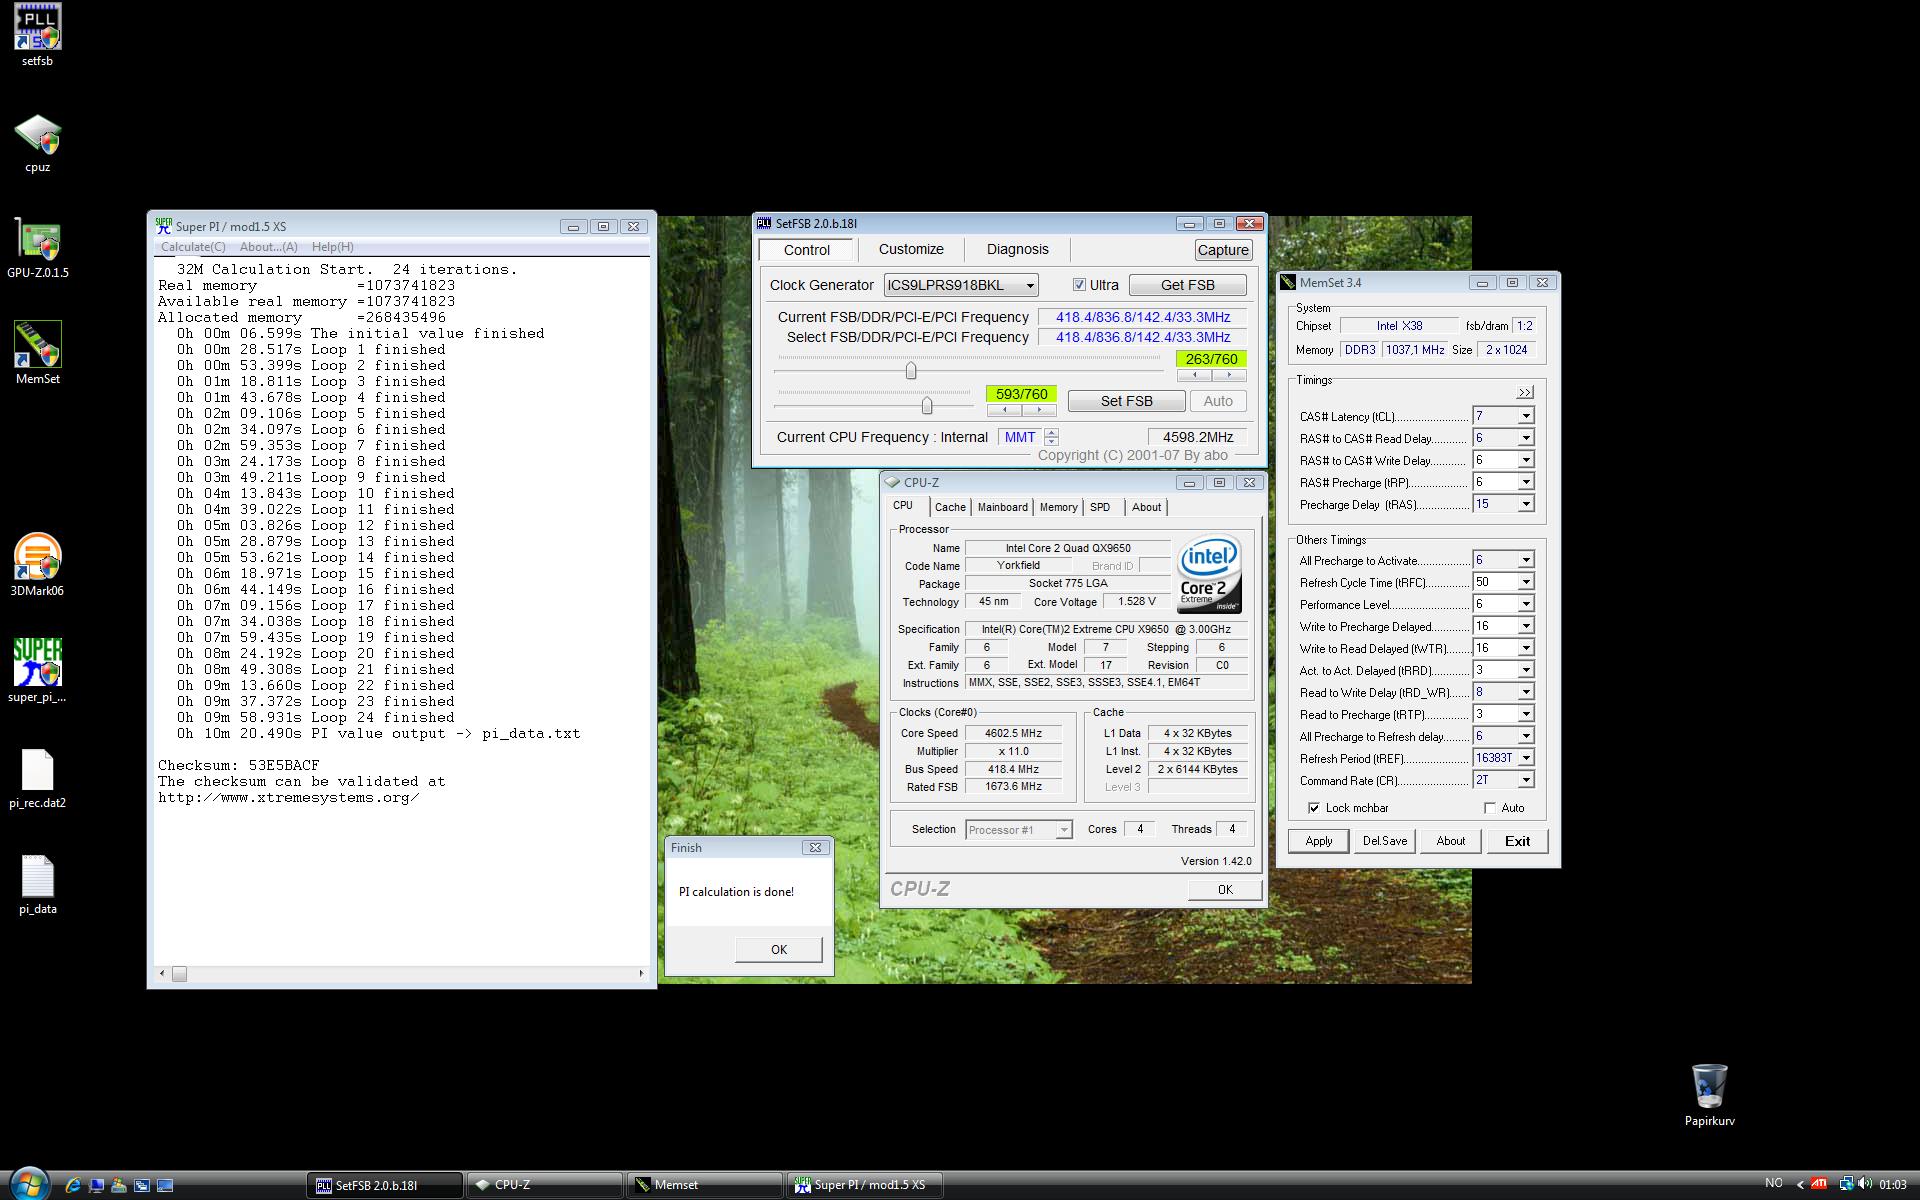Viewport: 1920px width, 1200px height.
Task: Click the ATI tray icon
Action: click(1819, 1184)
